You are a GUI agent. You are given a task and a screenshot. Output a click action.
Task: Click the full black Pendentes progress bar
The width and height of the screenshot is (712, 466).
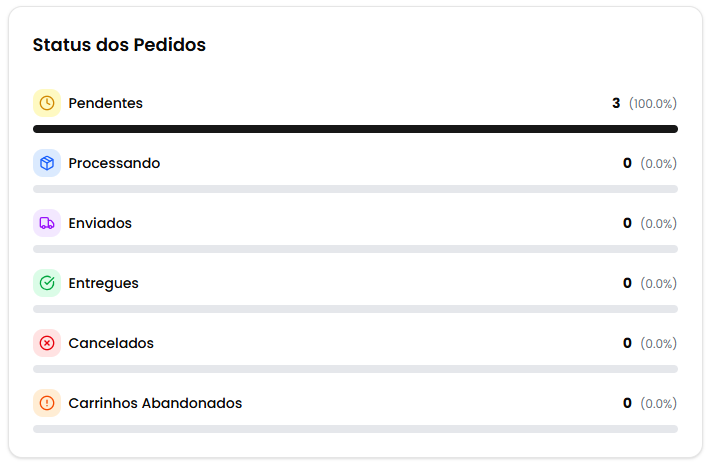coord(355,129)
